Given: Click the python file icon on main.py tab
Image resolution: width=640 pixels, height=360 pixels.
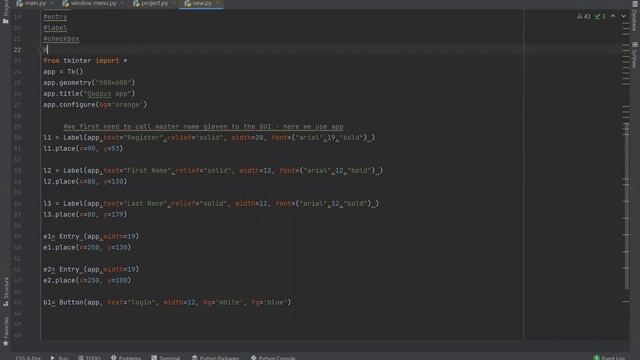Looking at the screenshot, I should 19,3.
